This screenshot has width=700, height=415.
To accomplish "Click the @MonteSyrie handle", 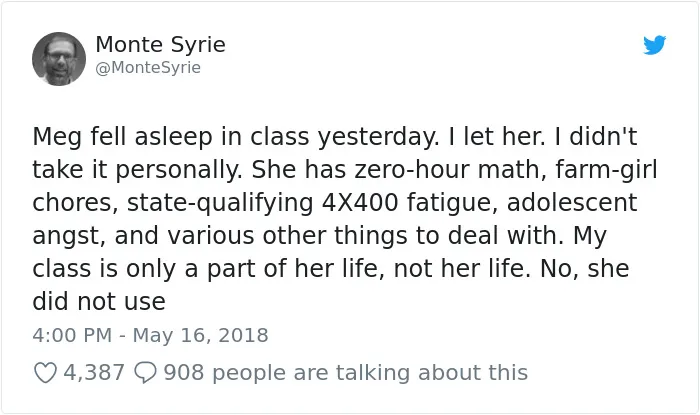I will tap(148, 68).
